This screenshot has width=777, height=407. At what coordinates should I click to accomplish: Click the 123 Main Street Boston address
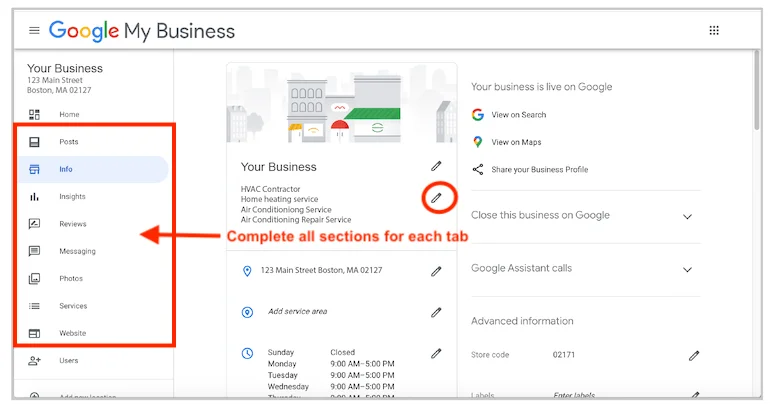[x=321, y=270]
